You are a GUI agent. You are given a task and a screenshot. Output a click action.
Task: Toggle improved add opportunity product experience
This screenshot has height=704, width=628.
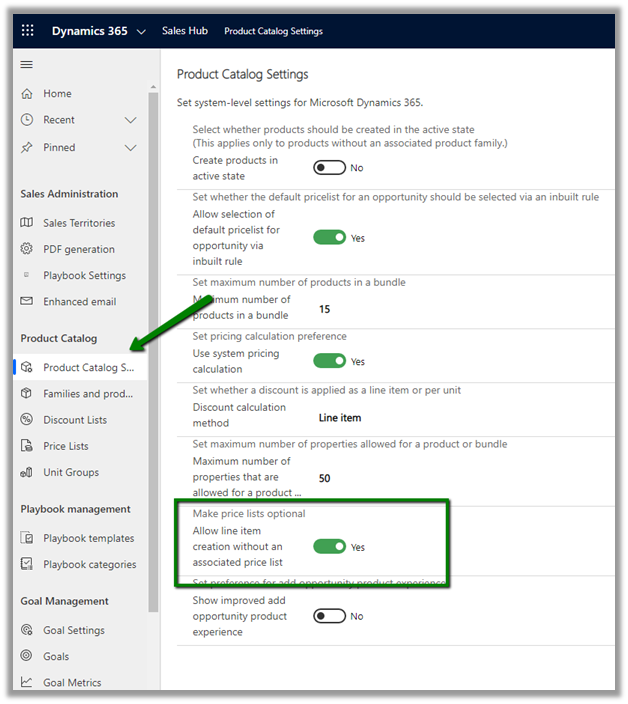(x=329, y=616)
